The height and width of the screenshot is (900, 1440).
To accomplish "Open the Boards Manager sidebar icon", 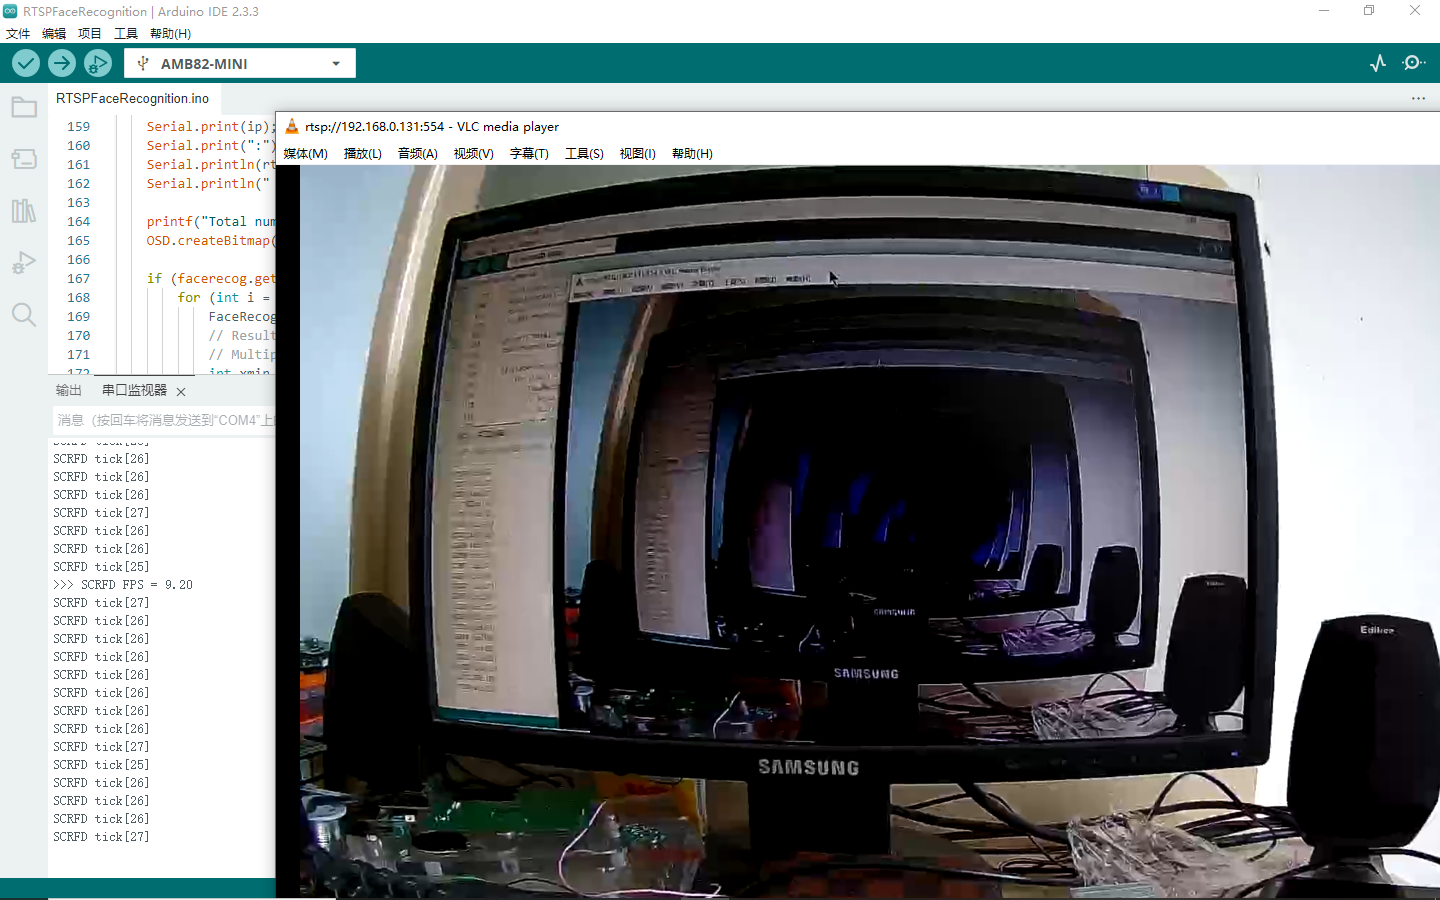I will (x=24, y=159).
